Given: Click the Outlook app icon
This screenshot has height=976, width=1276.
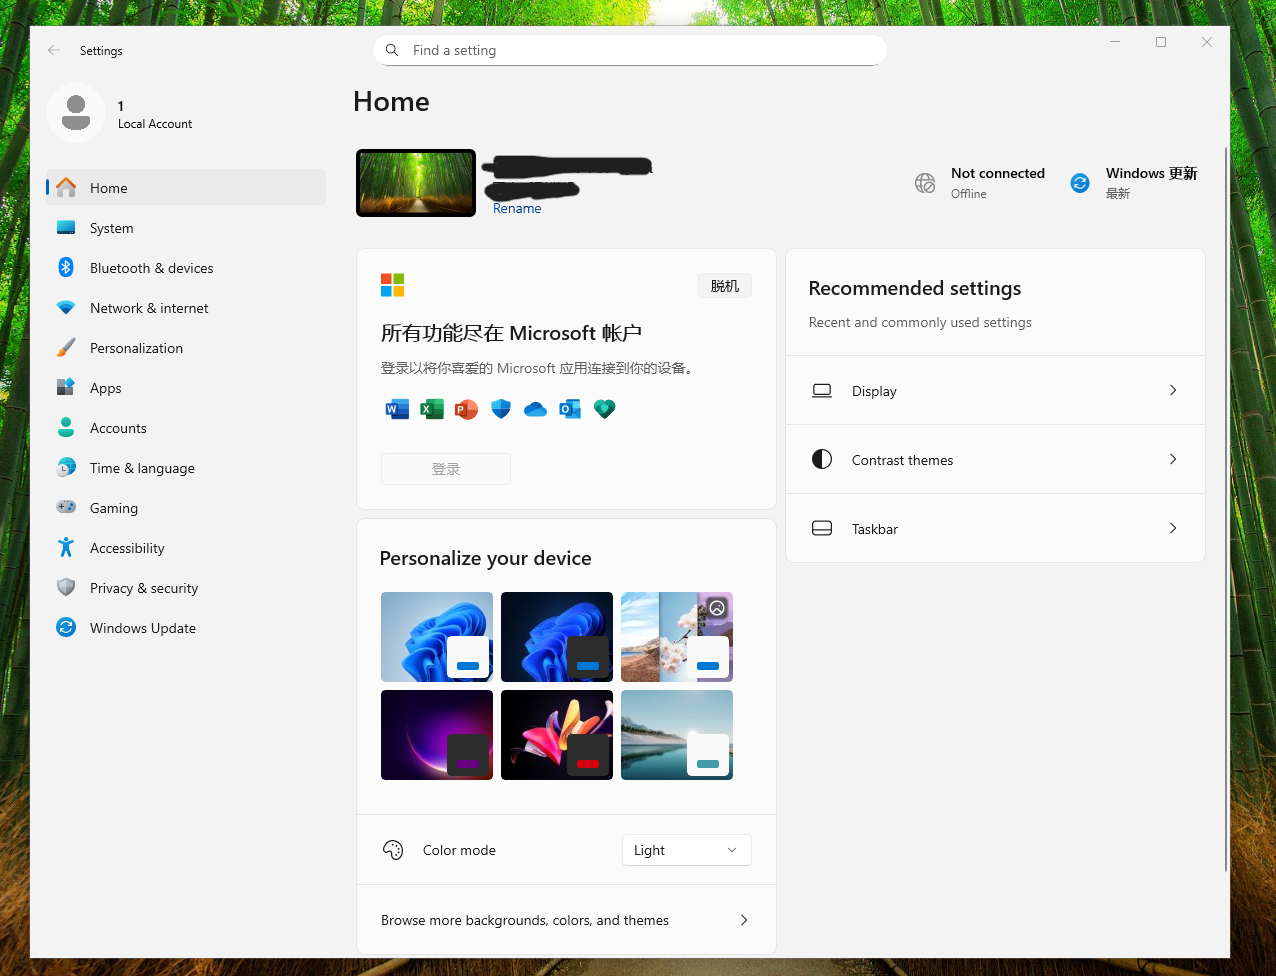Looking at the screenshot, I should [570, 409].
